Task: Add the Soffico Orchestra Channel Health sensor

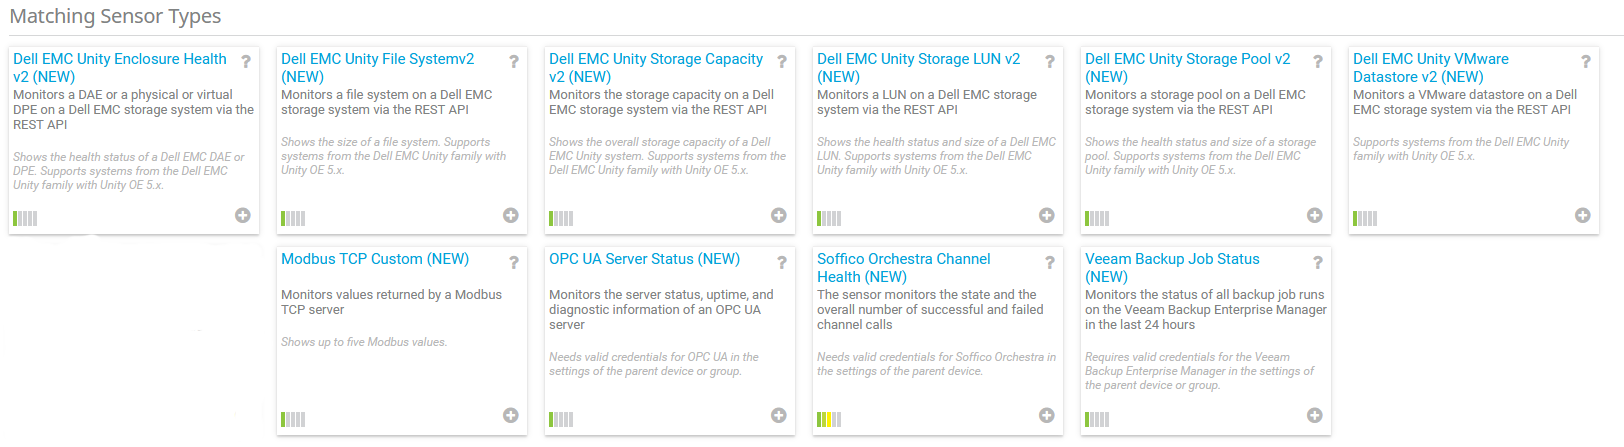Action: (1047, 415)
